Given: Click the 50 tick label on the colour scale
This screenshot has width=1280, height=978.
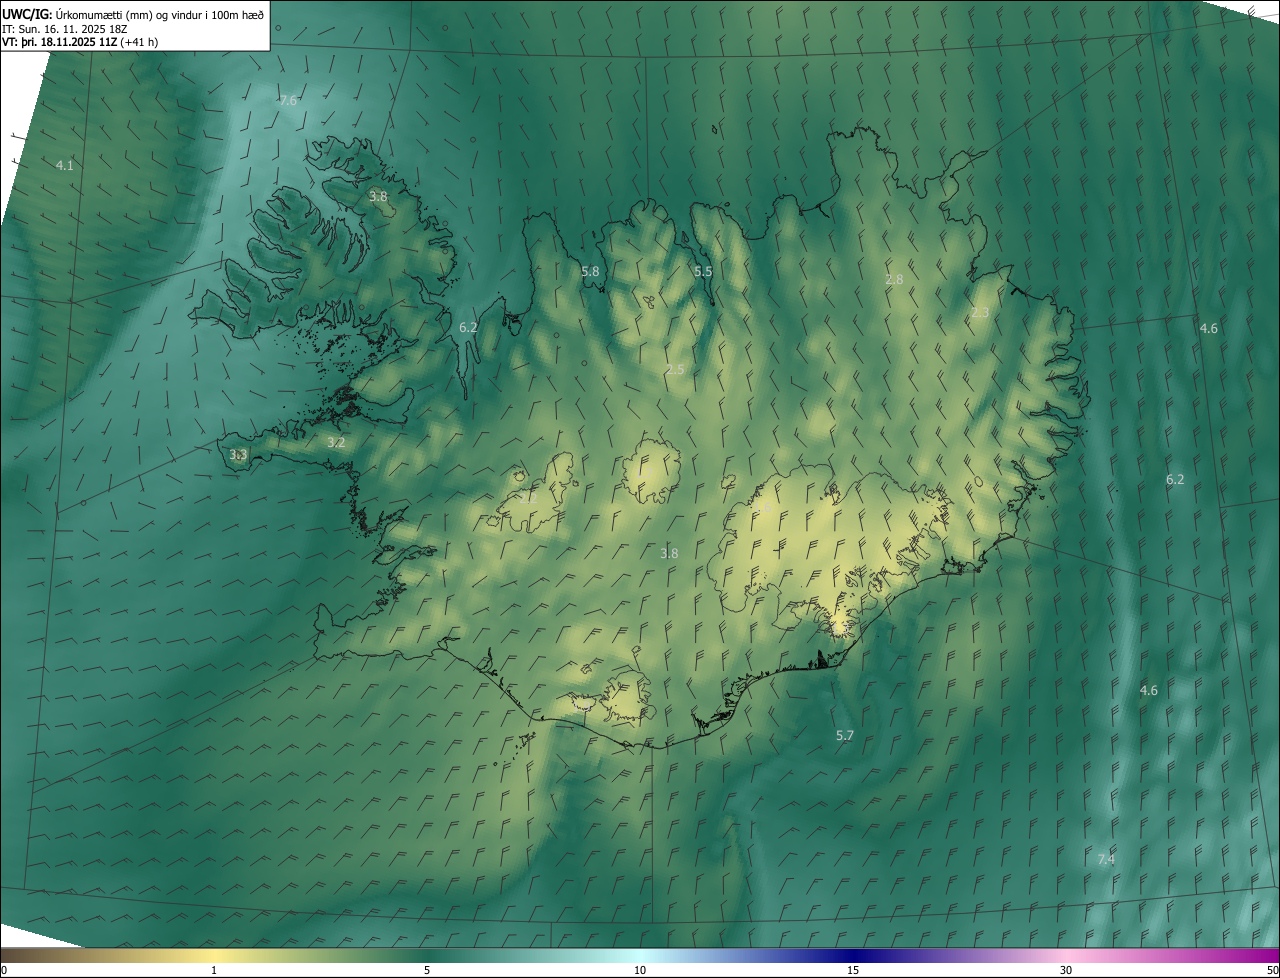Looking at the screenshot, I should (x=1272, y=971).
